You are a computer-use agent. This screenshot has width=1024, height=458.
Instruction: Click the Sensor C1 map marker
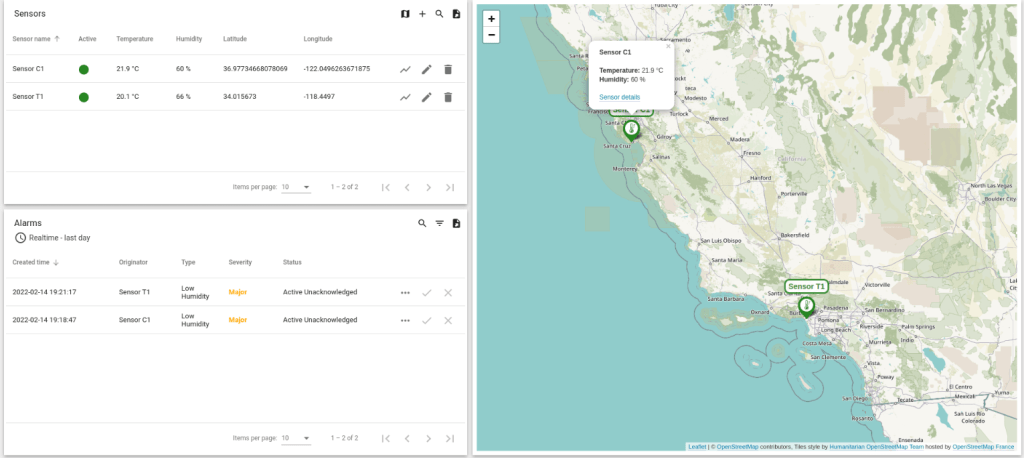(632, 131)
